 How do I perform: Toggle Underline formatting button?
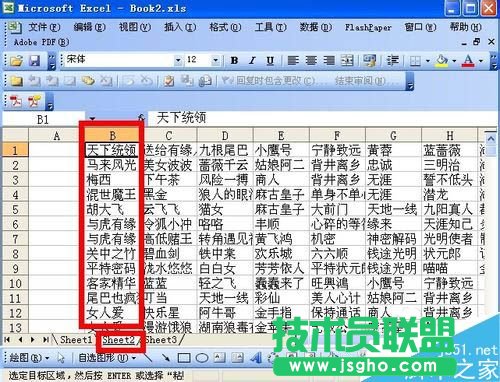coord(270,61)
